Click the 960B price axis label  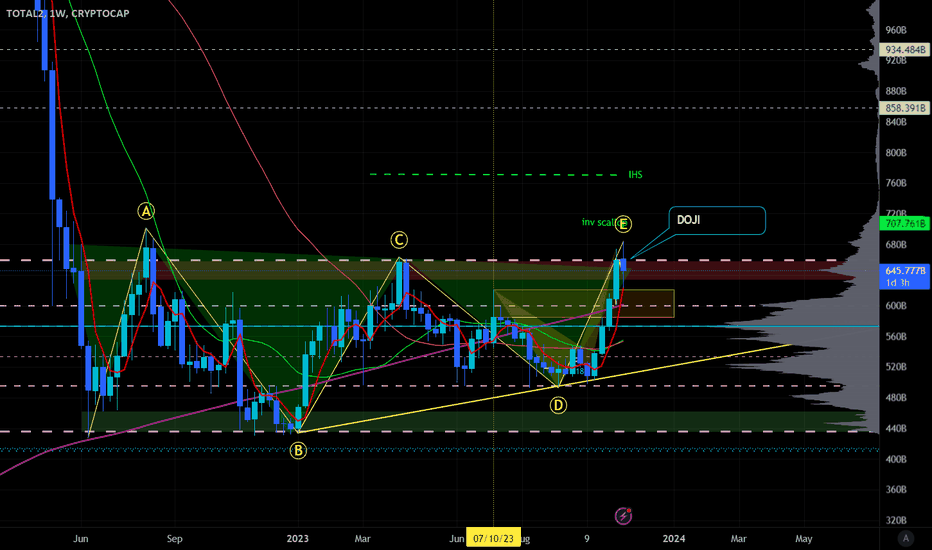[x=896, y=30]
